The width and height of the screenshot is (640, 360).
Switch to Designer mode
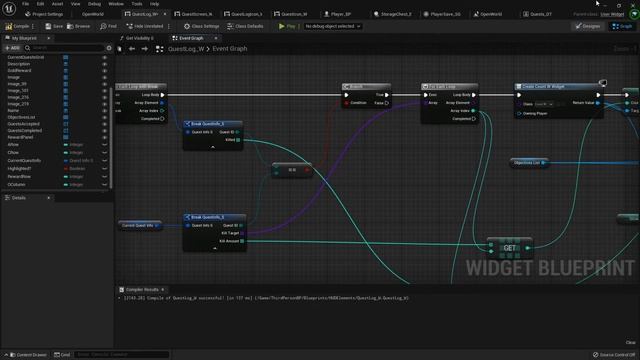[x=588, y=26]
